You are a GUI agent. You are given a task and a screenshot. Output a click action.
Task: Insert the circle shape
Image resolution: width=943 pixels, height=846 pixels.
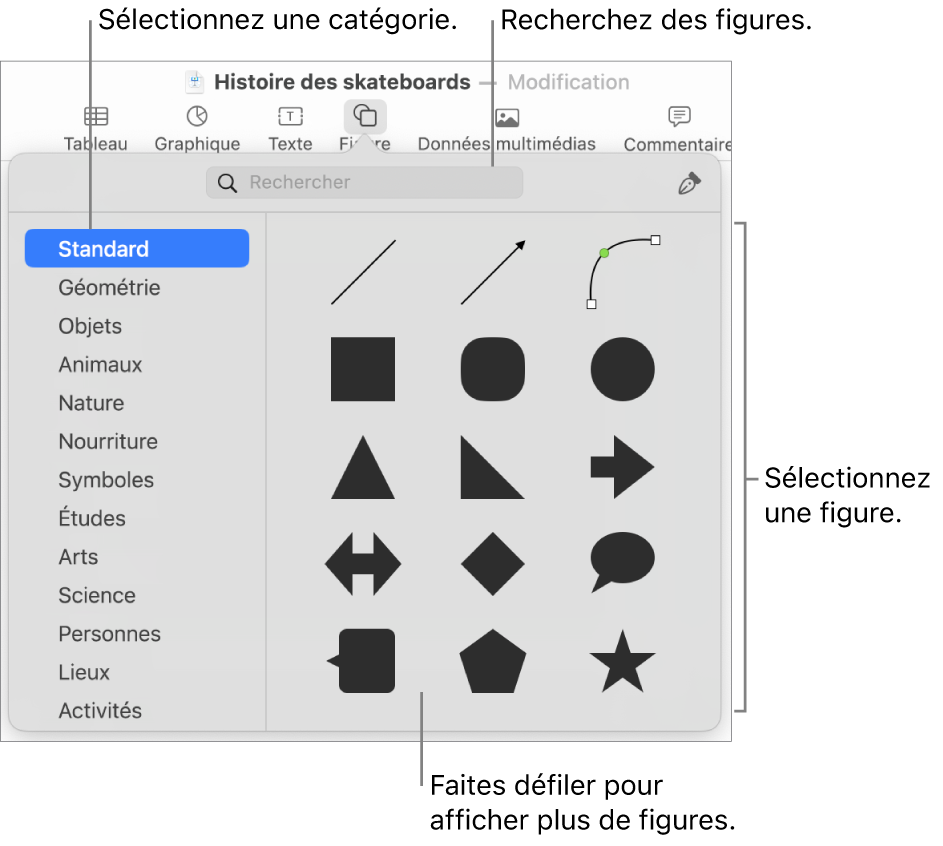coord(623,369)
